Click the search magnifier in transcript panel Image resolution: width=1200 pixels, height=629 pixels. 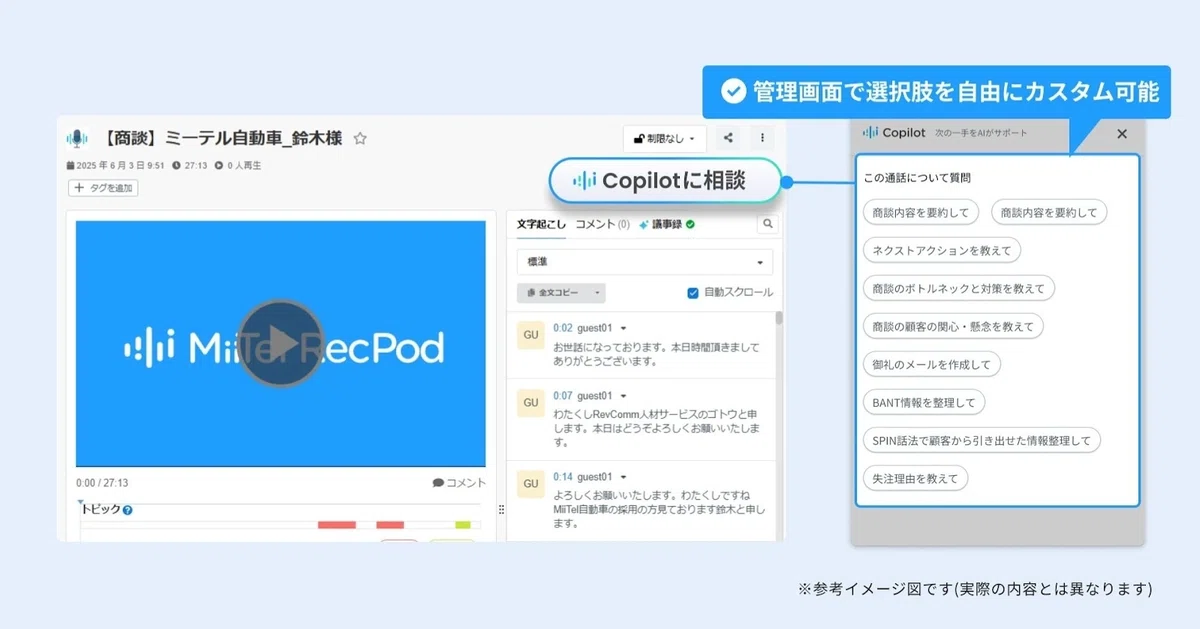(x=767, y=225)
